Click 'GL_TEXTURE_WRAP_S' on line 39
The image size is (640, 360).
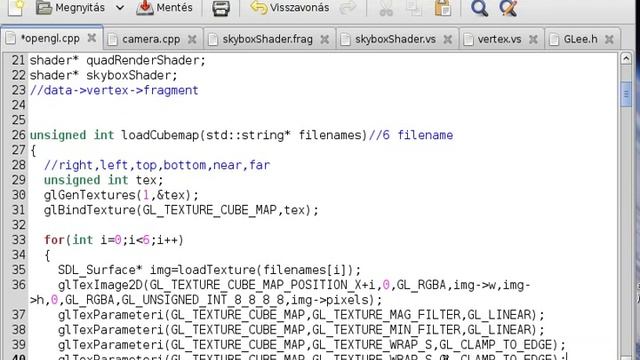coord(372,345)
